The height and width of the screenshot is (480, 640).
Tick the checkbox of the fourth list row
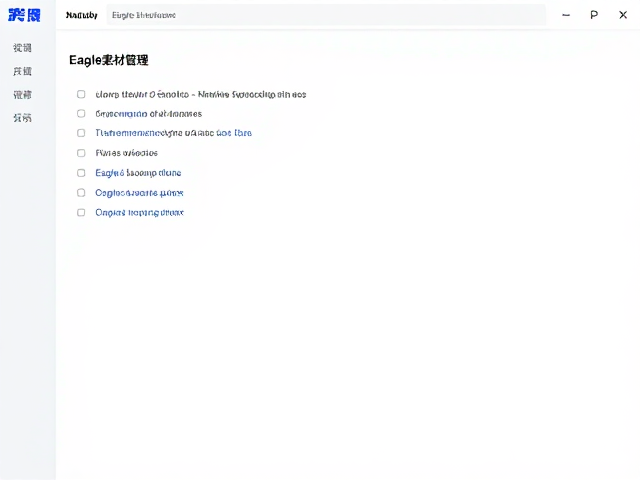(x=81, y=153)
